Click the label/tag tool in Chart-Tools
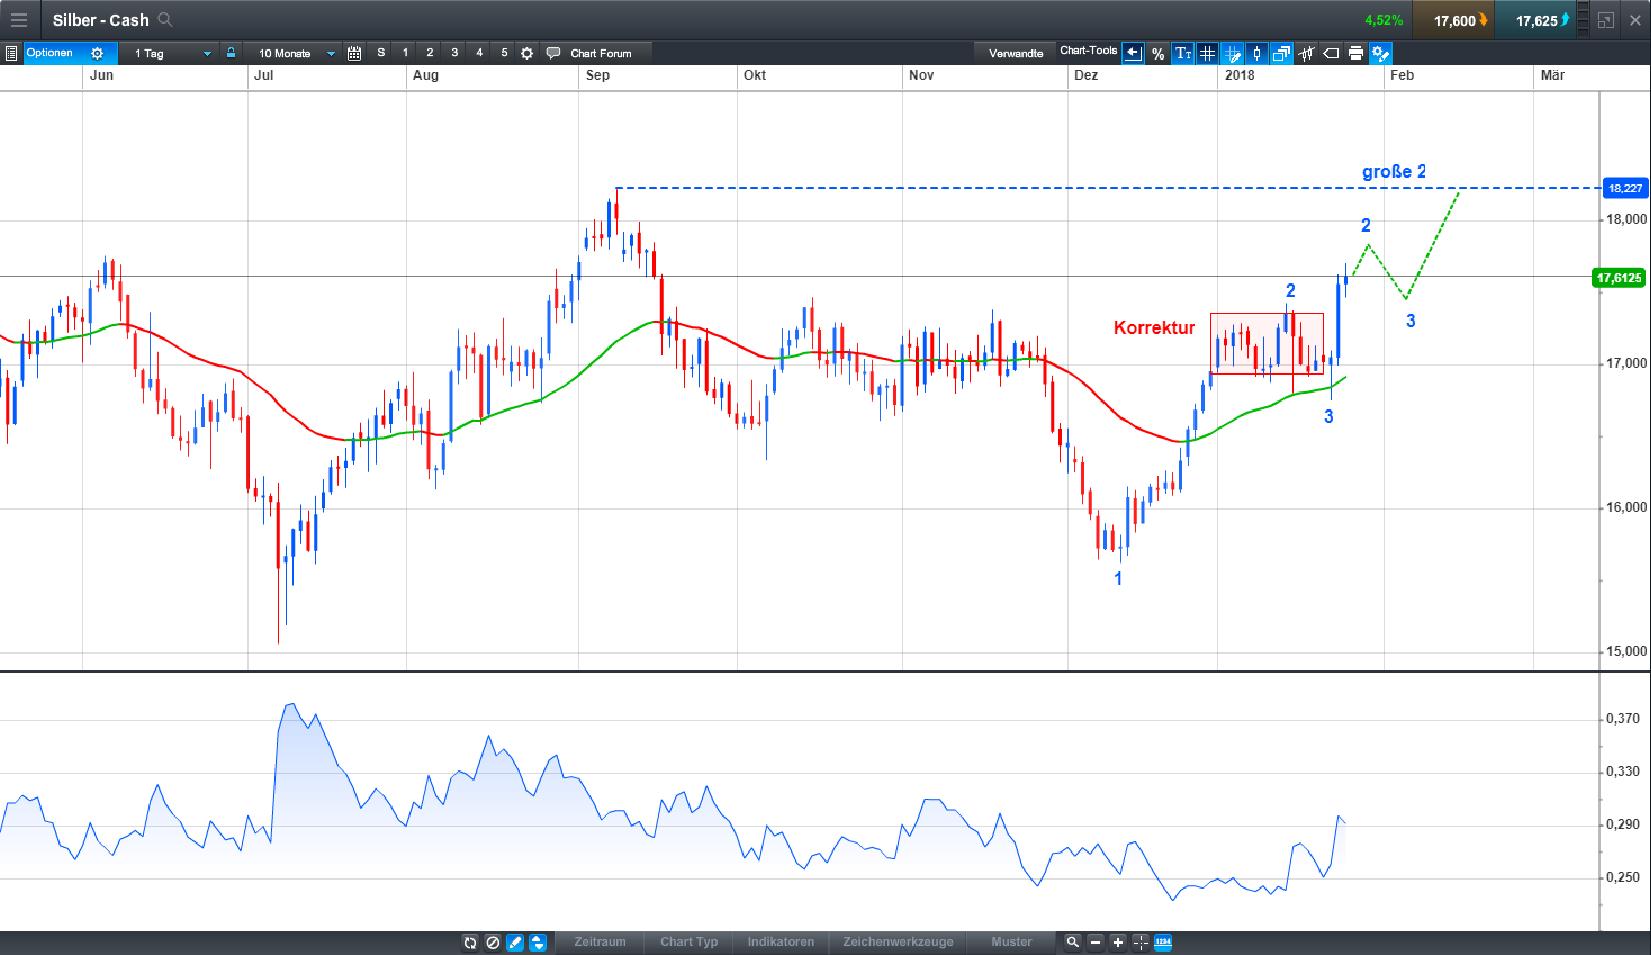The width and height of the screenshot is (1651, 955). (x=1331, y=53)
